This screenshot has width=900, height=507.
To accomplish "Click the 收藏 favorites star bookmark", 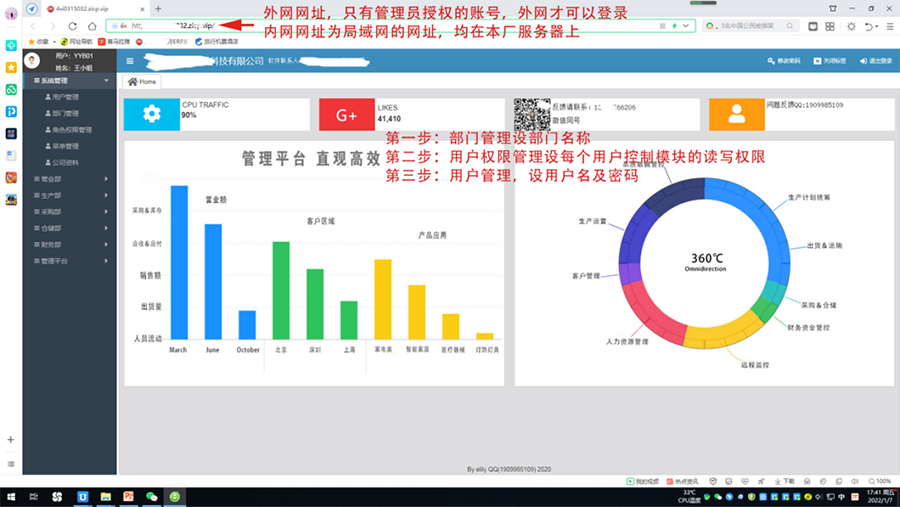I will click(38, 41).
